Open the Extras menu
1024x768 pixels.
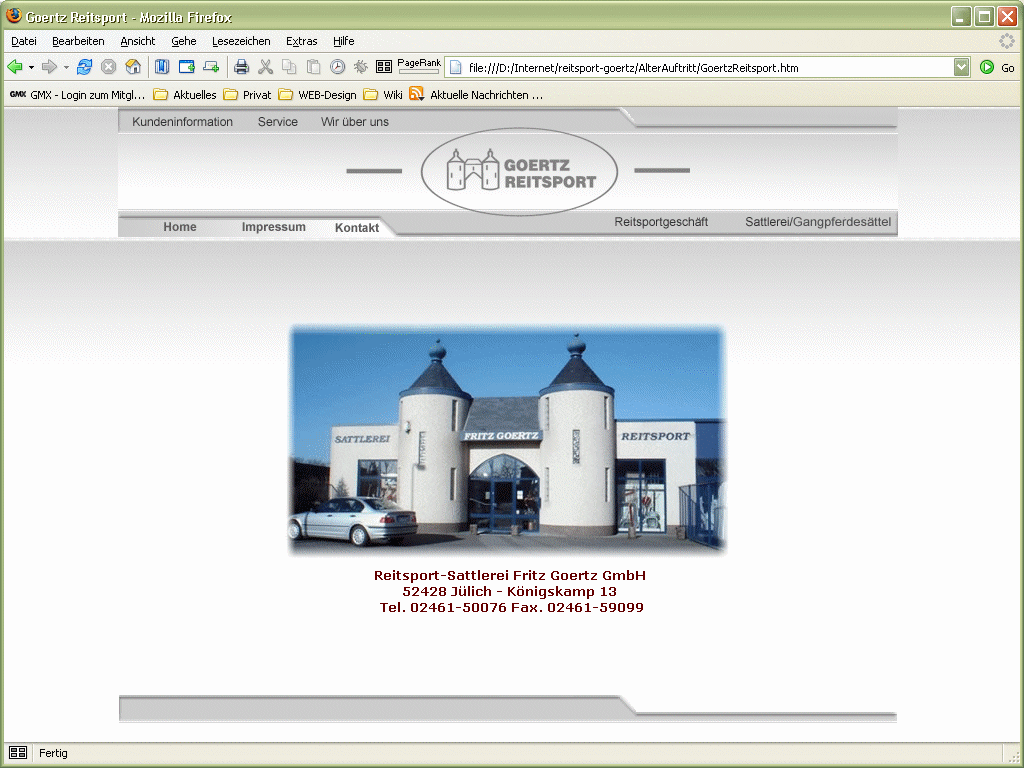coord(302,41)
